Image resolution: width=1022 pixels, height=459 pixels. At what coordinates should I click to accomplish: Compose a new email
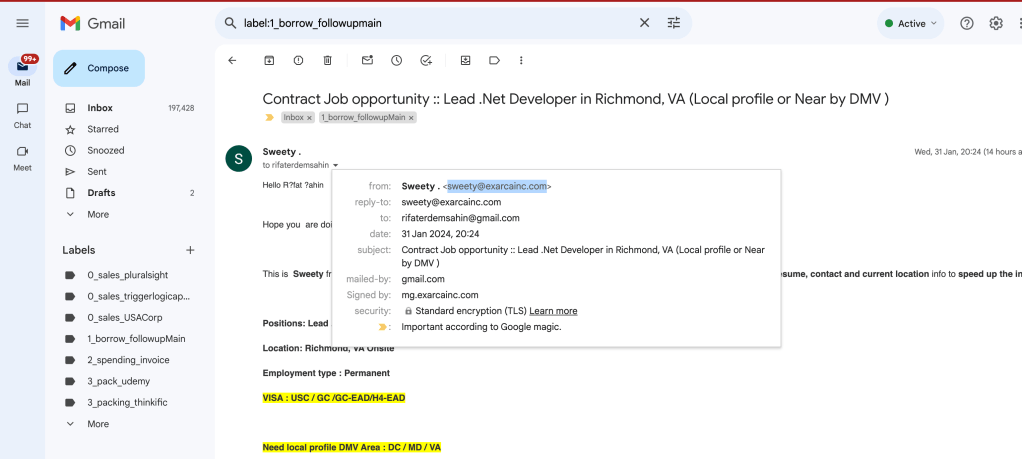99,68
